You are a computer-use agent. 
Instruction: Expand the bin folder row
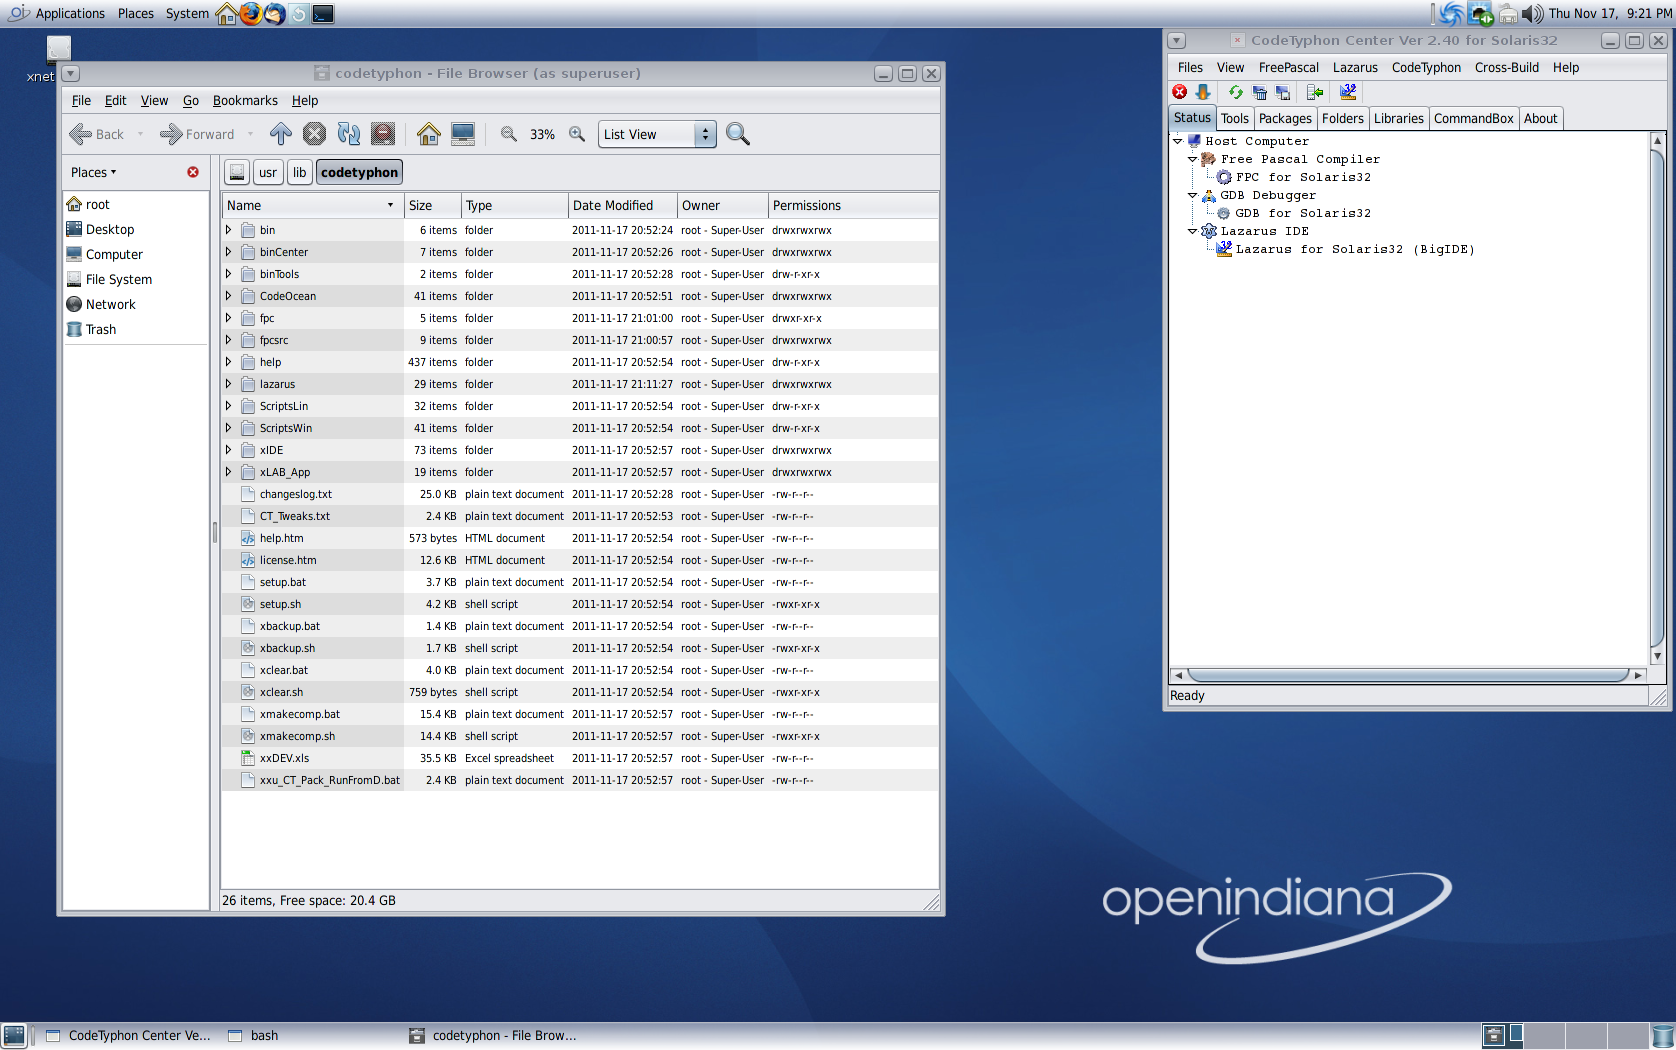[228, 230]
